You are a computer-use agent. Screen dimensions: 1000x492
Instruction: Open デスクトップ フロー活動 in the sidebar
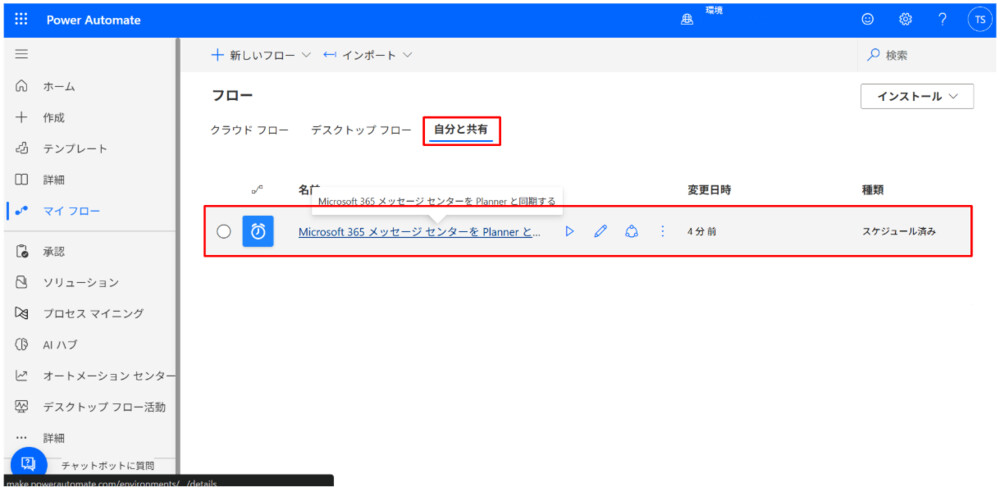[104, 407]
